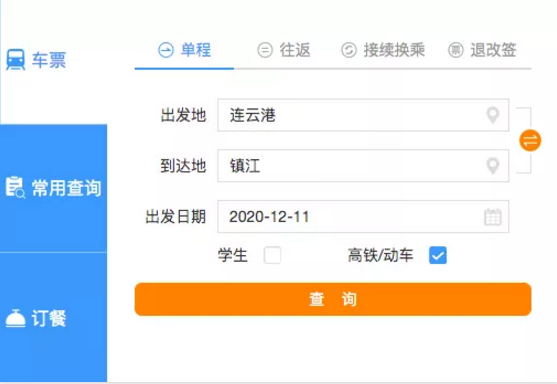Open the 订餐 sidebar section

pos(53,318)
